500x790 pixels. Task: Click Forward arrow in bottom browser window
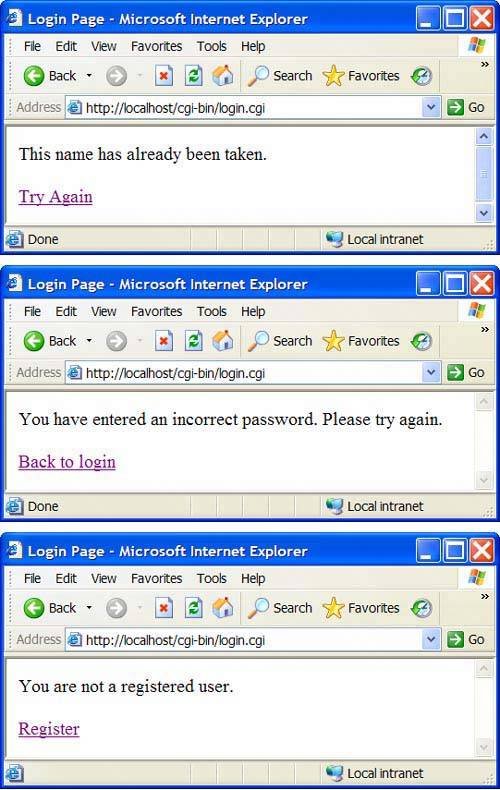point(116,608)
